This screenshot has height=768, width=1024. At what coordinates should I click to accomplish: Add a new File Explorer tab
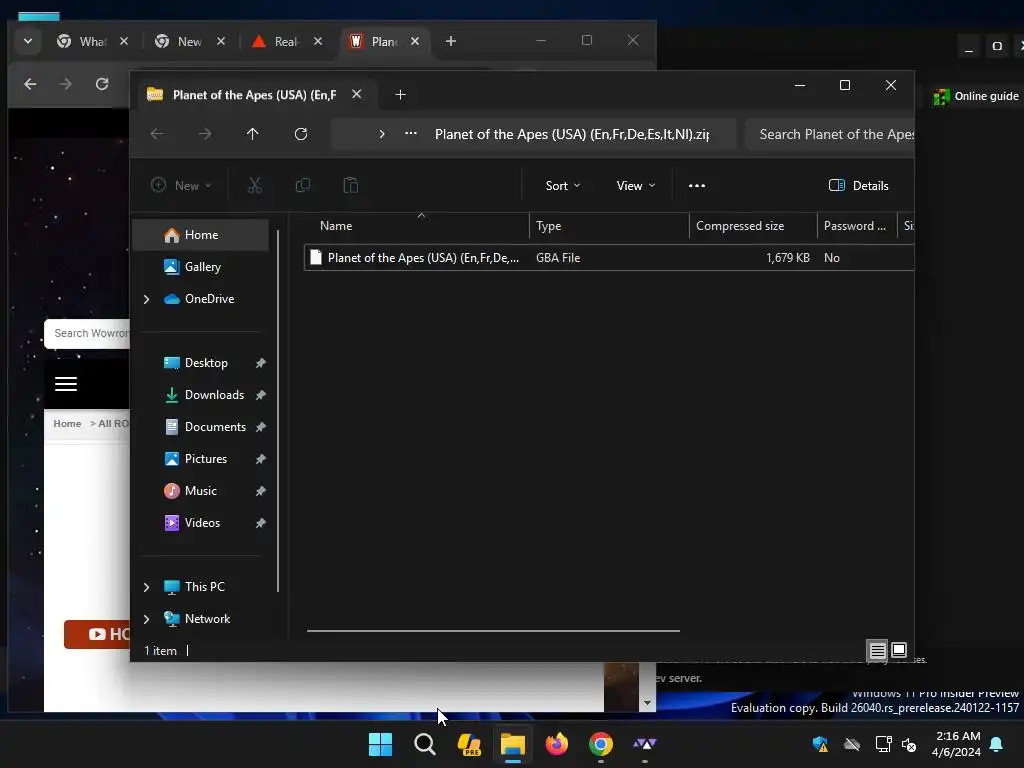click(400, 95)
